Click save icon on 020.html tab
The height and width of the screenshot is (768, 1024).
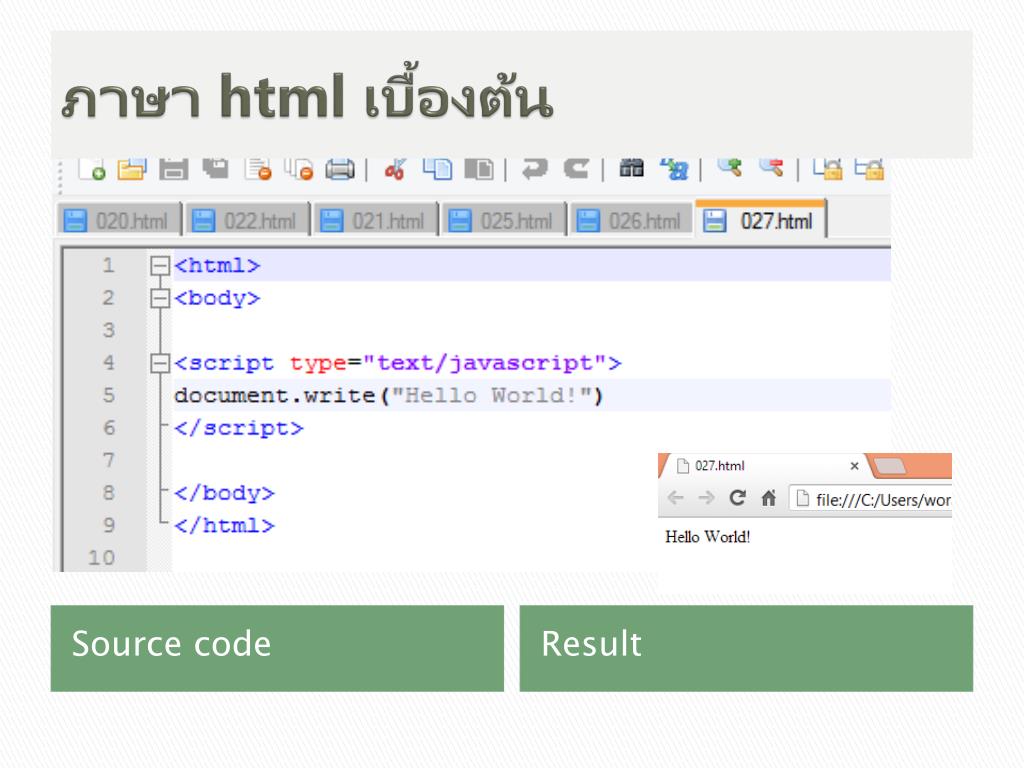(74, 221)
